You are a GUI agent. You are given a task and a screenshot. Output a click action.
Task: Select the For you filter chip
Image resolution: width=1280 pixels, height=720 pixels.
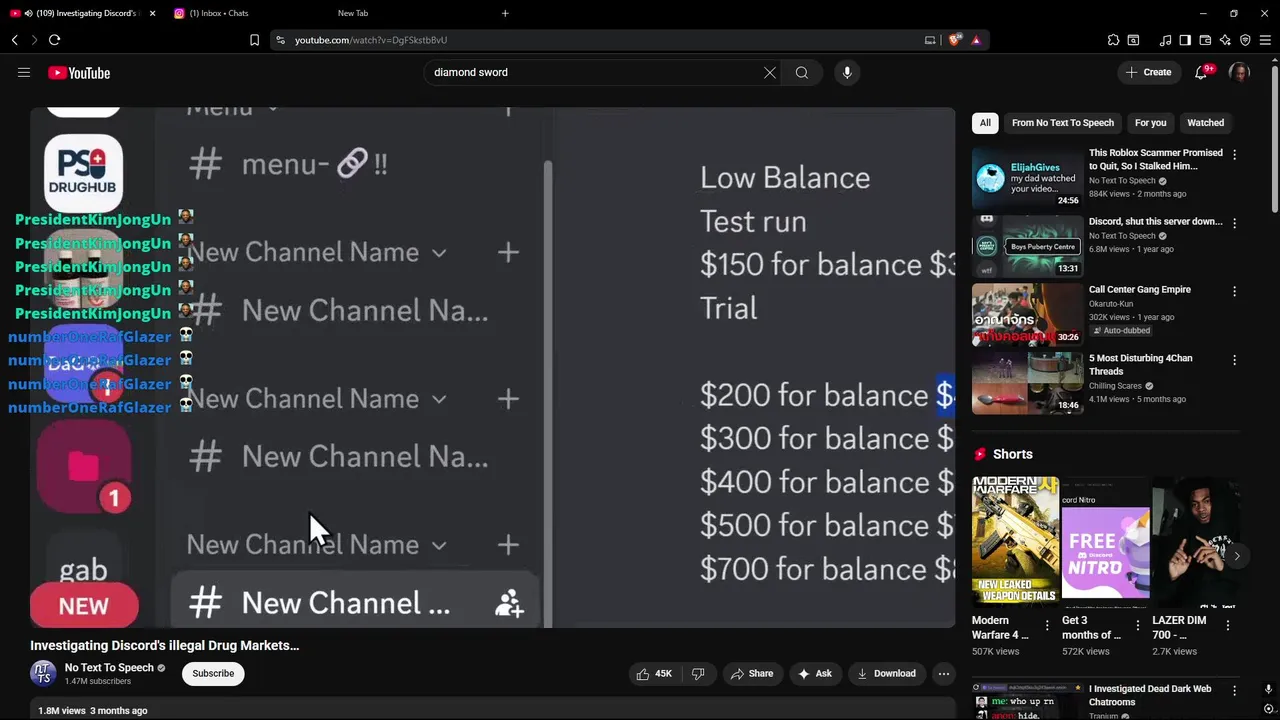point(1150,123)
